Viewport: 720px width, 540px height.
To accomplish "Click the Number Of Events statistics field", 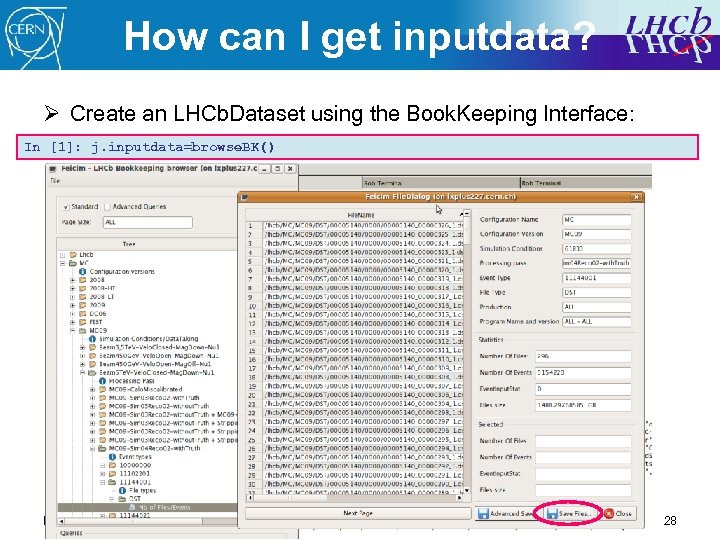I will coord(583,372).
